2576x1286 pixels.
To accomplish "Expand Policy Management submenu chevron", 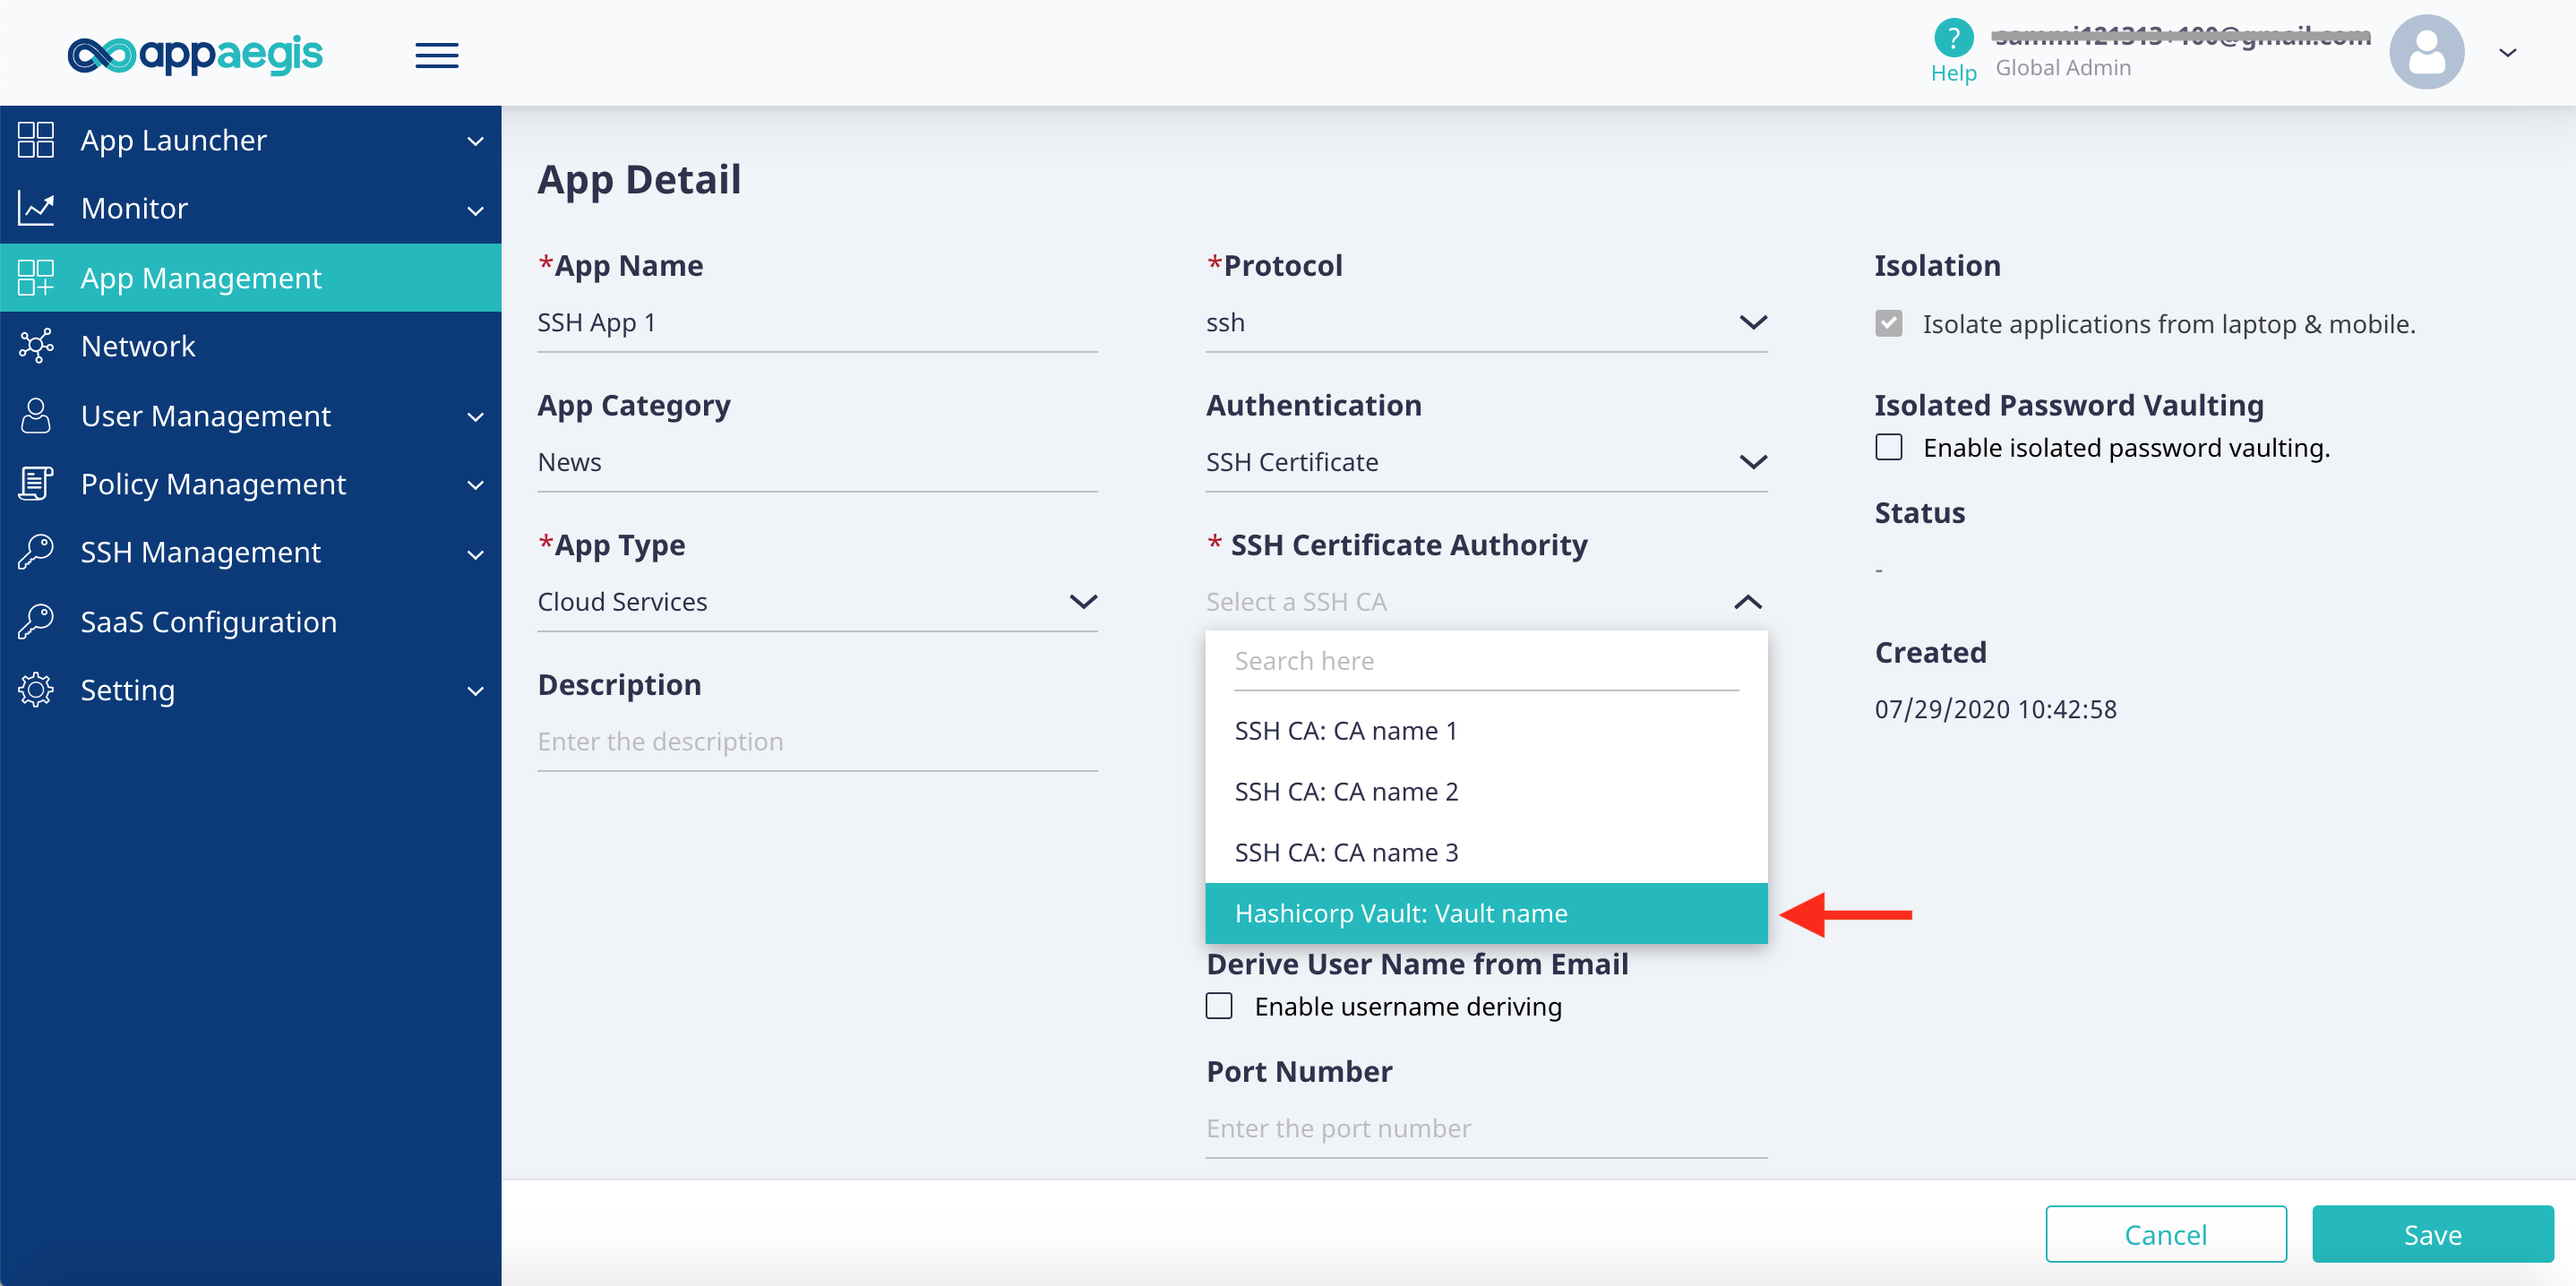I will point(476,486).
